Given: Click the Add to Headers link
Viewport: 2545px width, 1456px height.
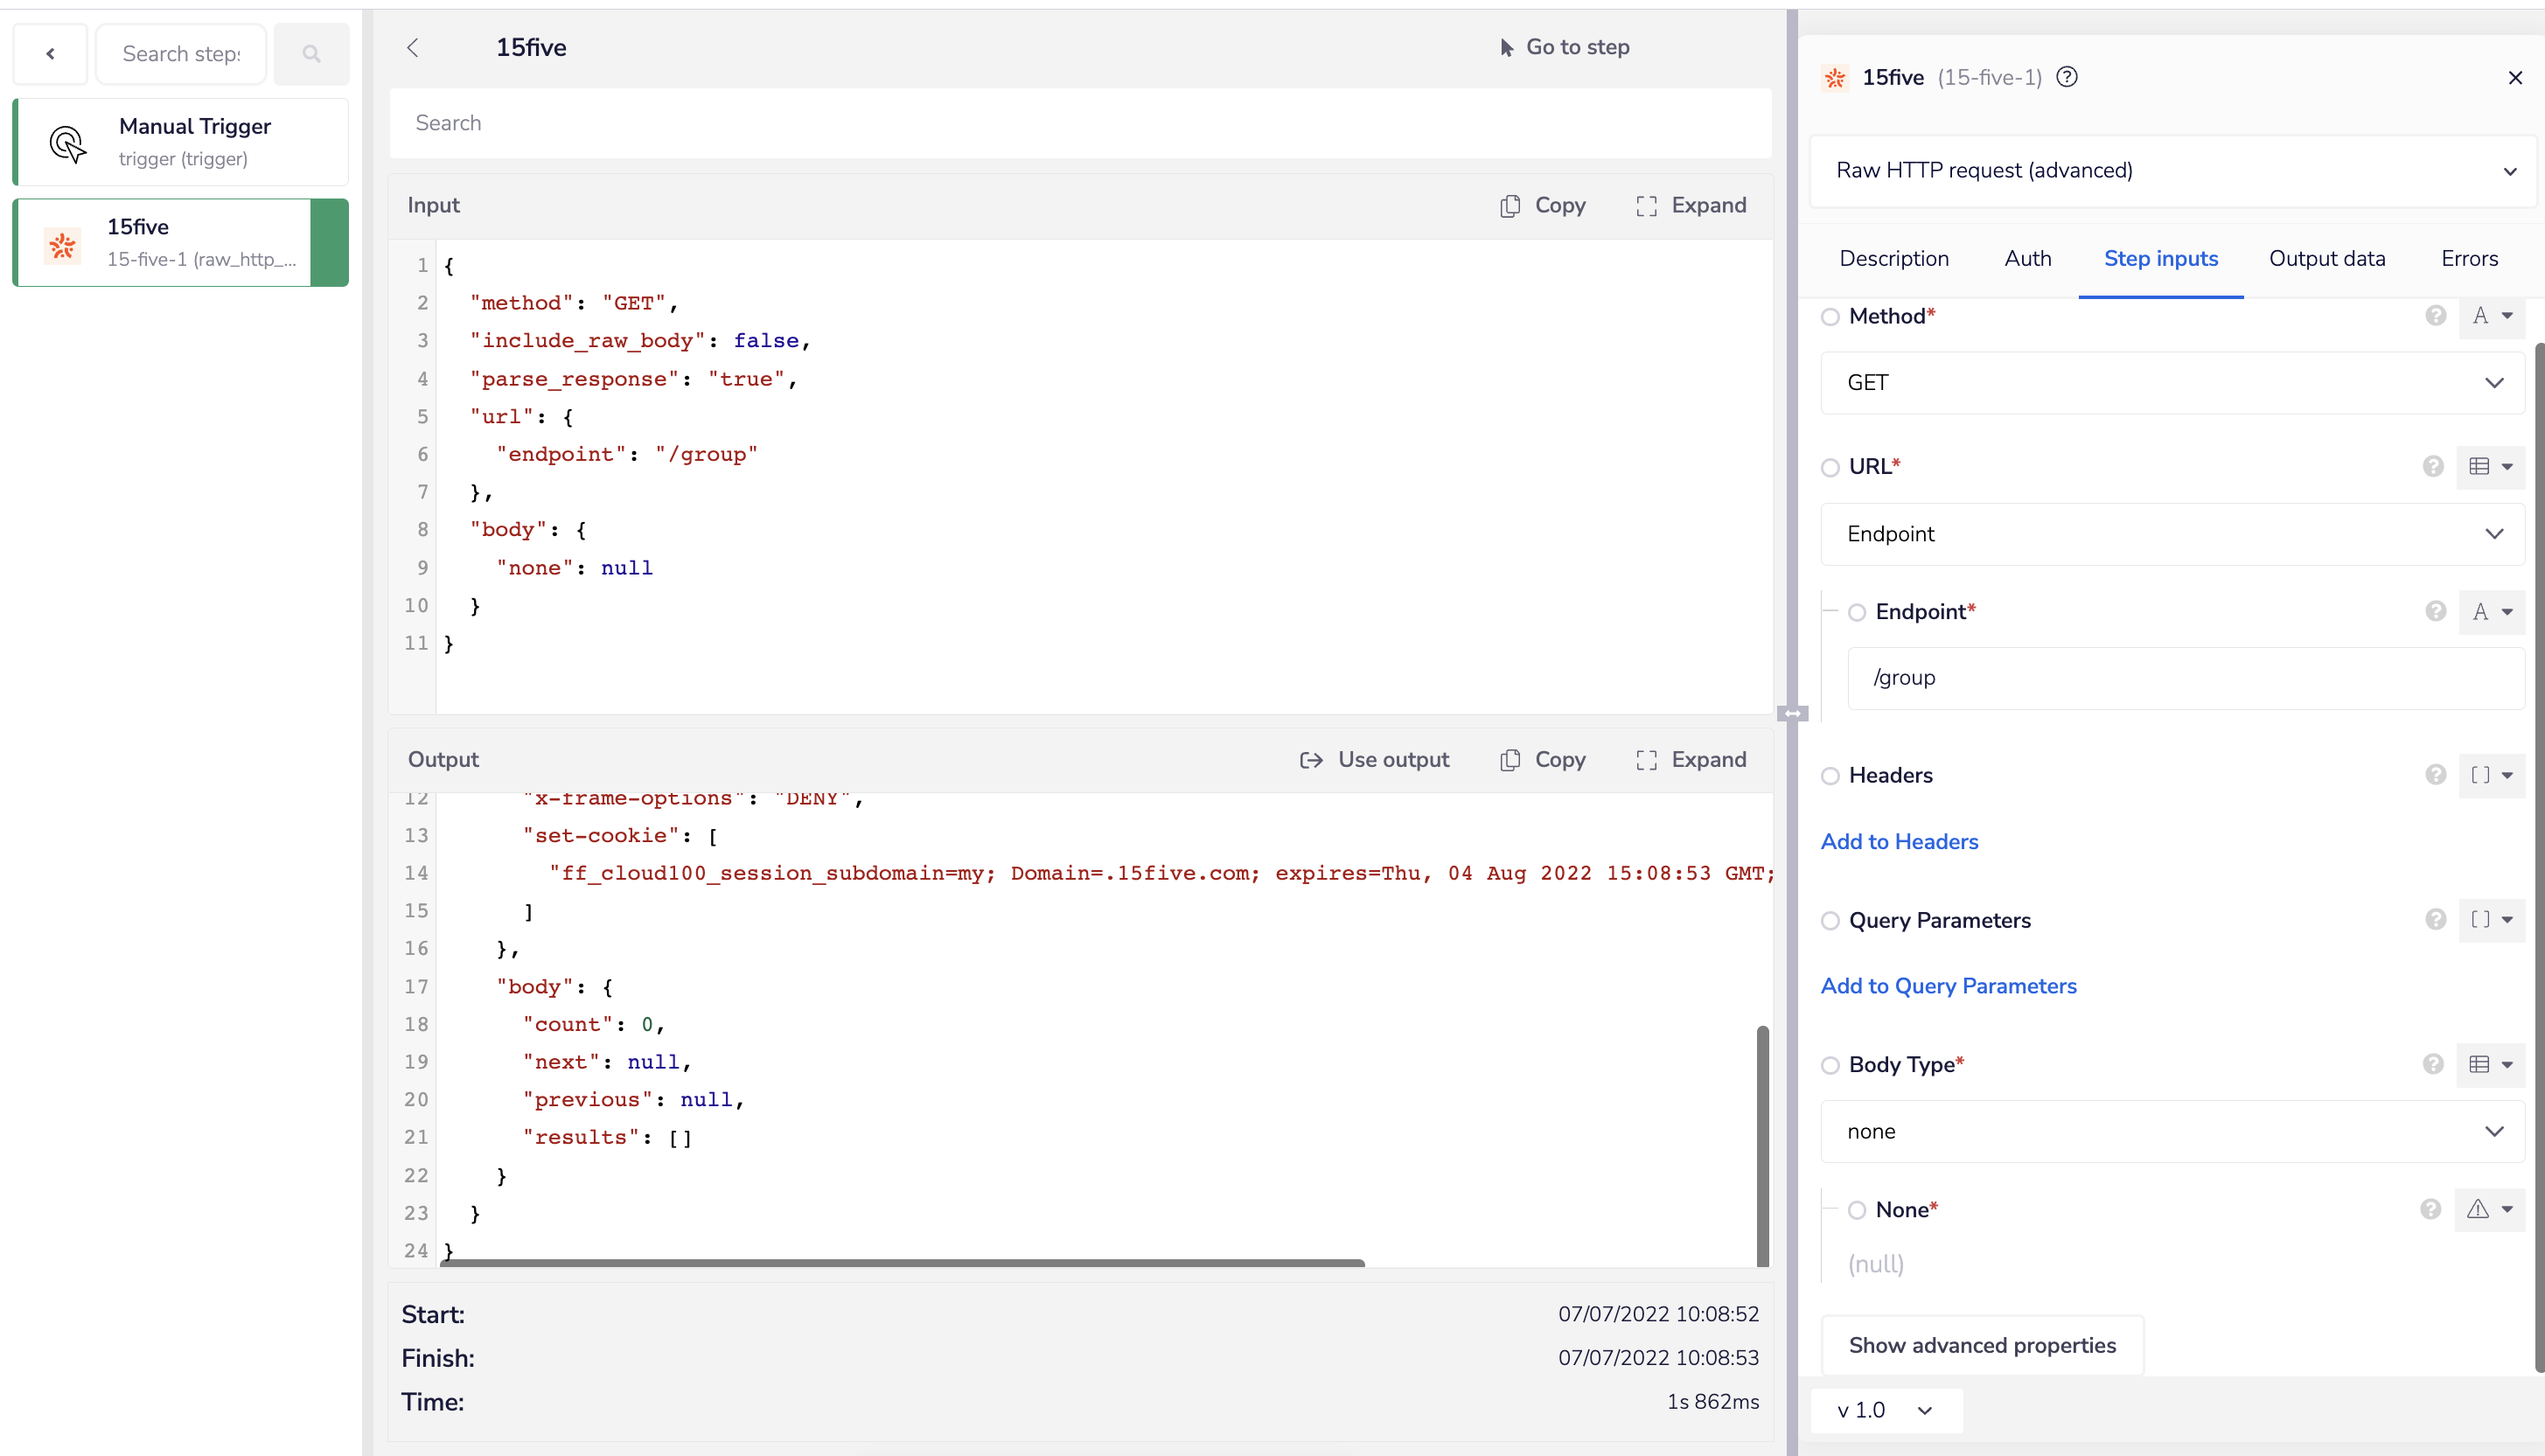Looking at the screenshot, I should [1899, 841].
